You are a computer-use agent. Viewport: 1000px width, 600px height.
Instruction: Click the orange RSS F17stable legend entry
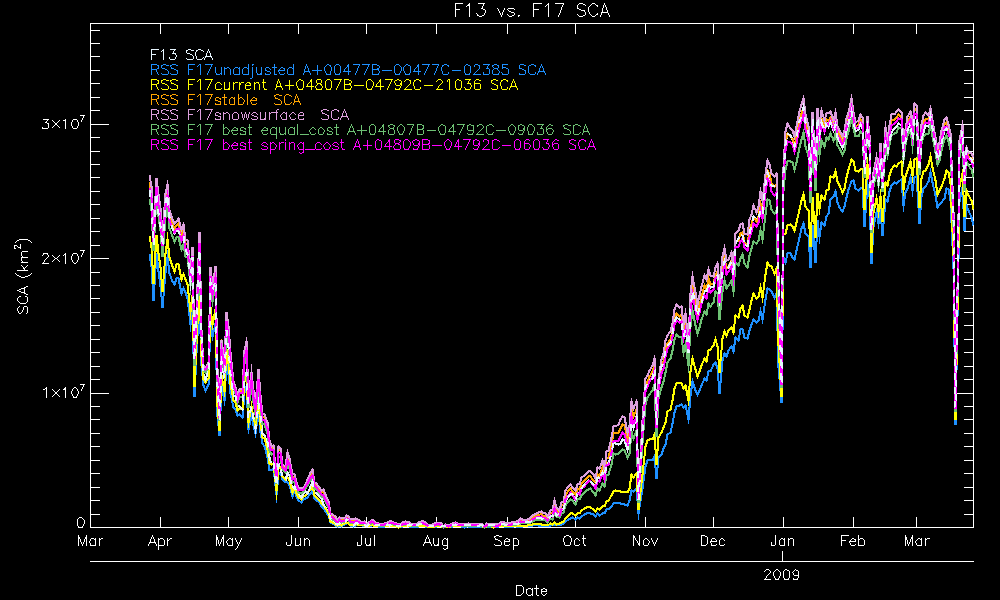coord(225,100)
